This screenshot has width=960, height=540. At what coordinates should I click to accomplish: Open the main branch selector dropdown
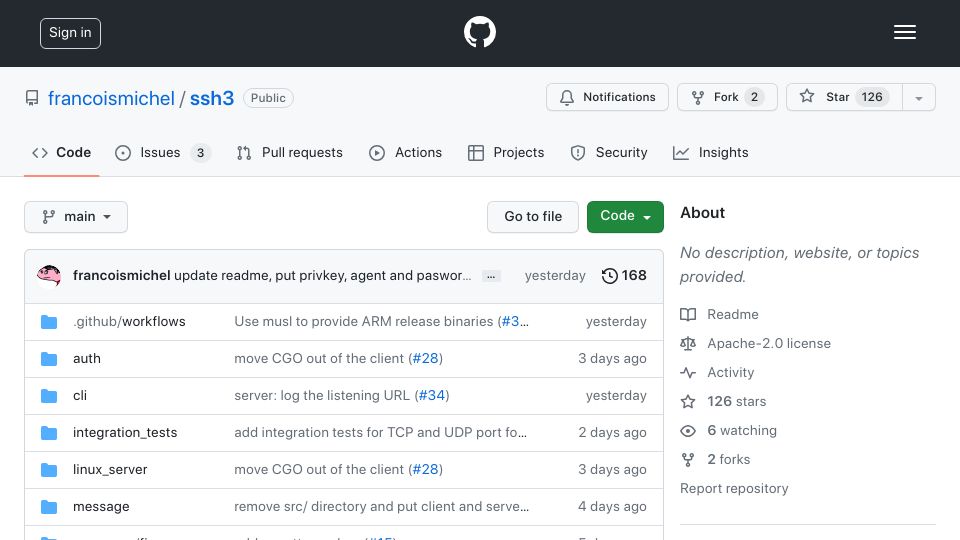point(76,217)
